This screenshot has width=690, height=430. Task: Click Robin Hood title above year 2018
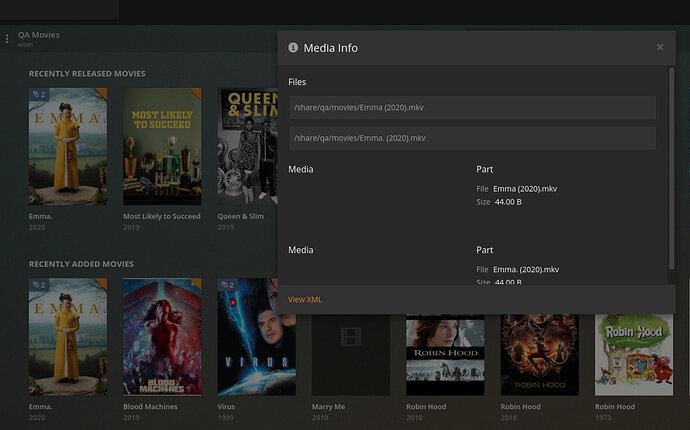click(x=520, y=407)
